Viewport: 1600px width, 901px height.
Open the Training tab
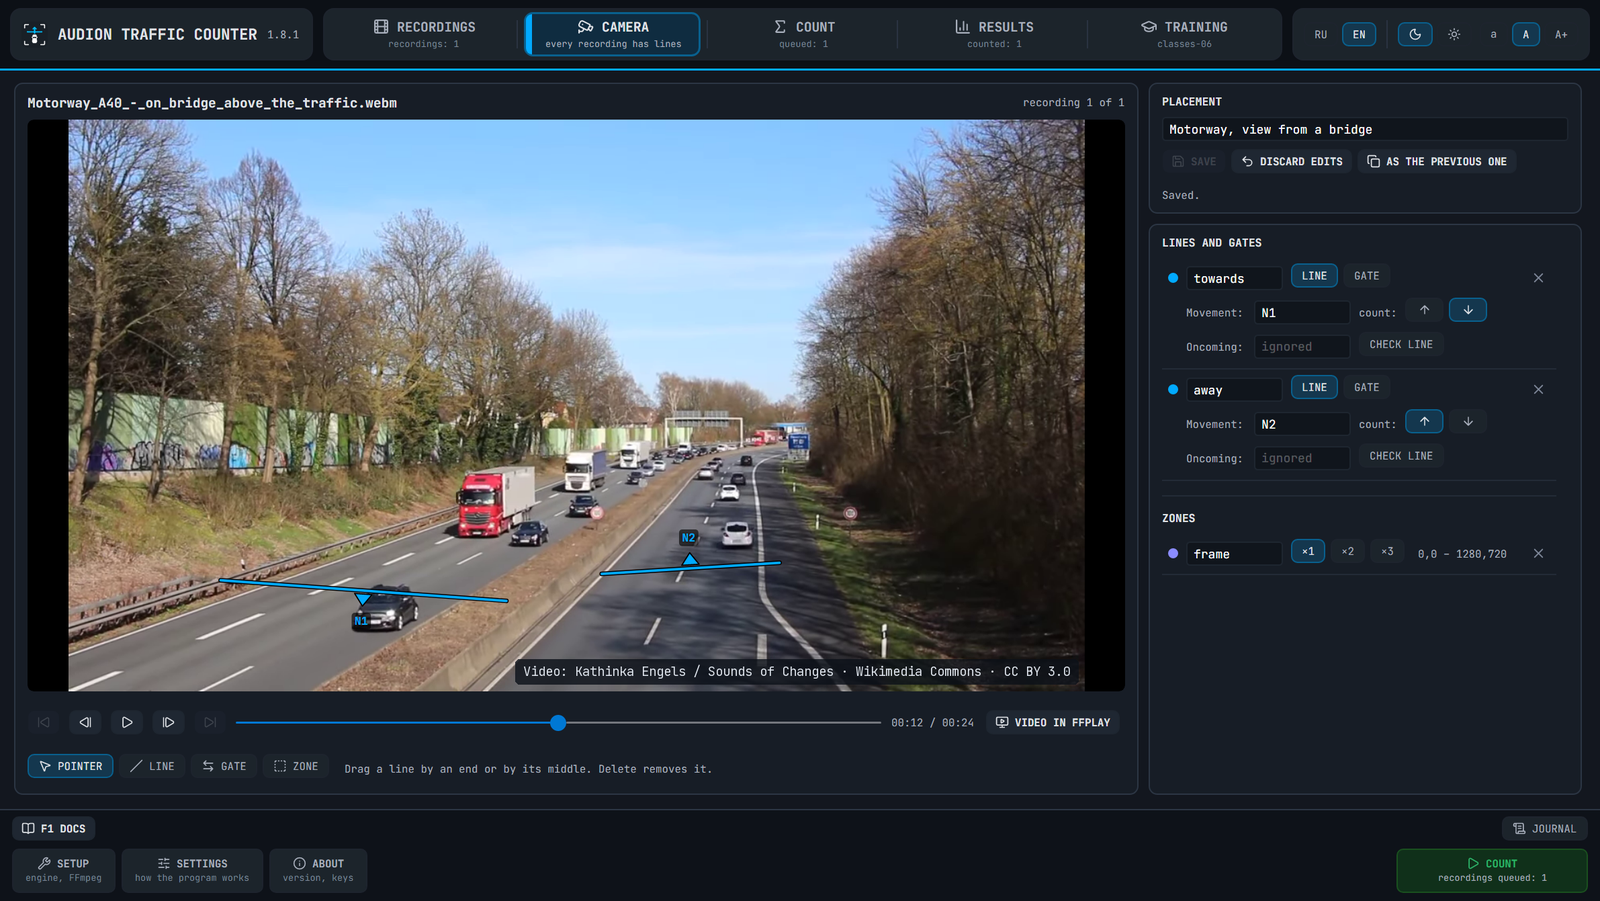(x=1184, y=34)
